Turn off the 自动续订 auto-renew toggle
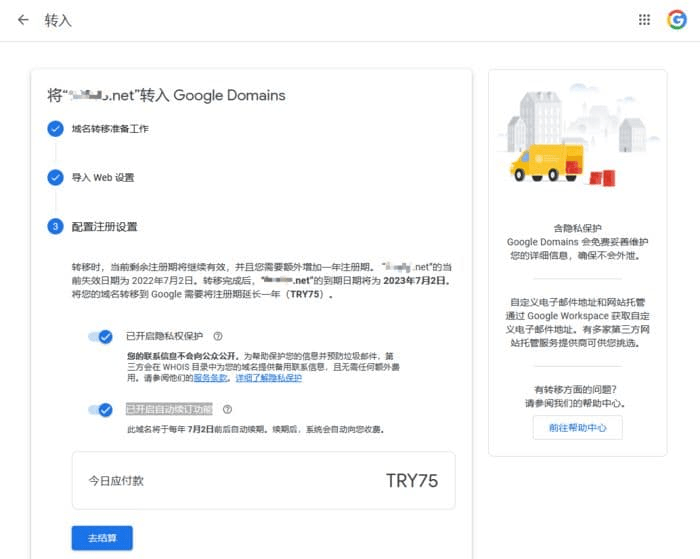This screenshot has width=700, height=559. [100, 409]
